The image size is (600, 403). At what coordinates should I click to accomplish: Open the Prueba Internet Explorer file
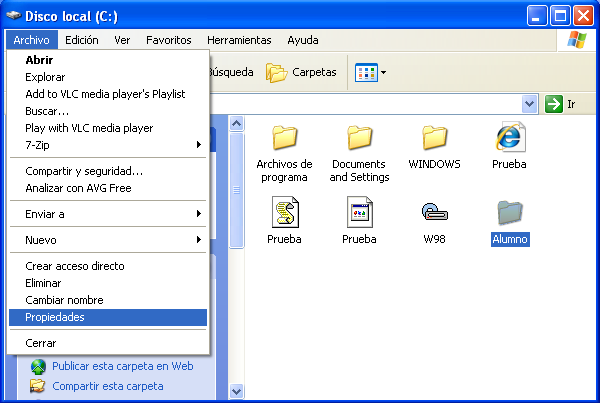click(509, 138)
